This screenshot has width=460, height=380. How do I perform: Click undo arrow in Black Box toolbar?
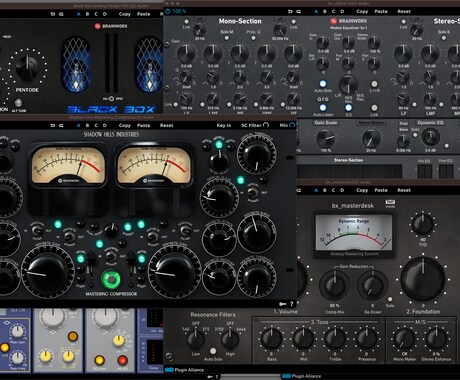tap(53, 14)
